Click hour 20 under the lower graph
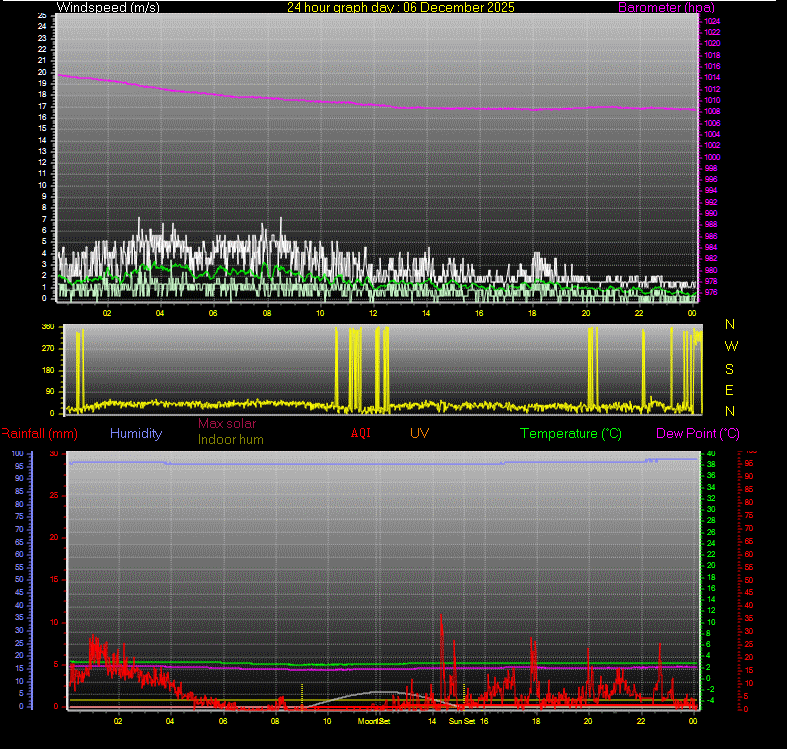This screenshot has width=787, height=749. [588, 721]
